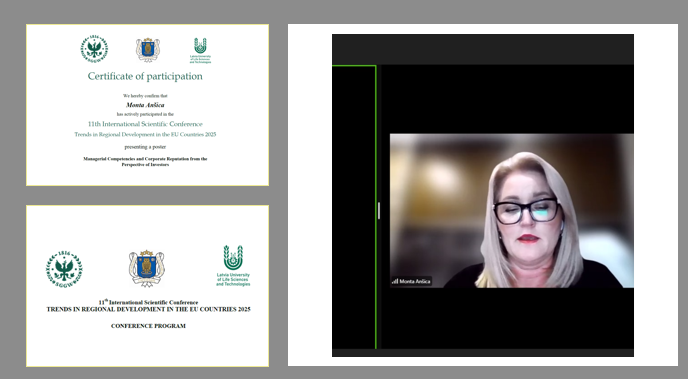688x379 pixels.
Task: Click the "We hereby confirm that" line
Action: pos(145,96)
